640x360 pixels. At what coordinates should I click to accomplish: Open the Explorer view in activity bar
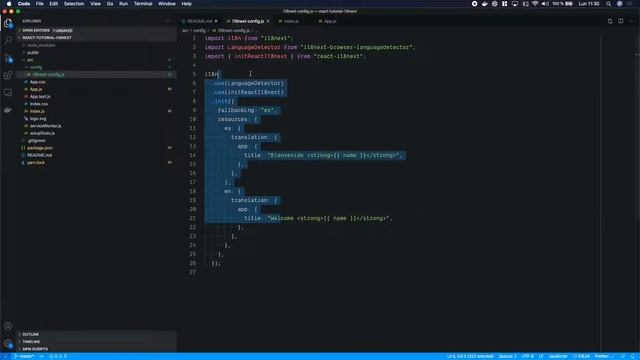(x=8, y=24)
